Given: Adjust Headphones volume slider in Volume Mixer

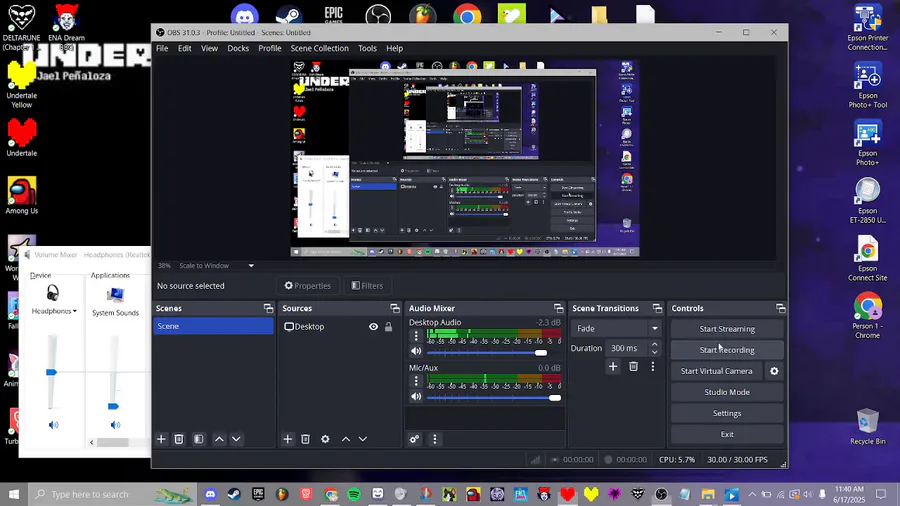Looking at the screenshot, I should tap(52, 372).
